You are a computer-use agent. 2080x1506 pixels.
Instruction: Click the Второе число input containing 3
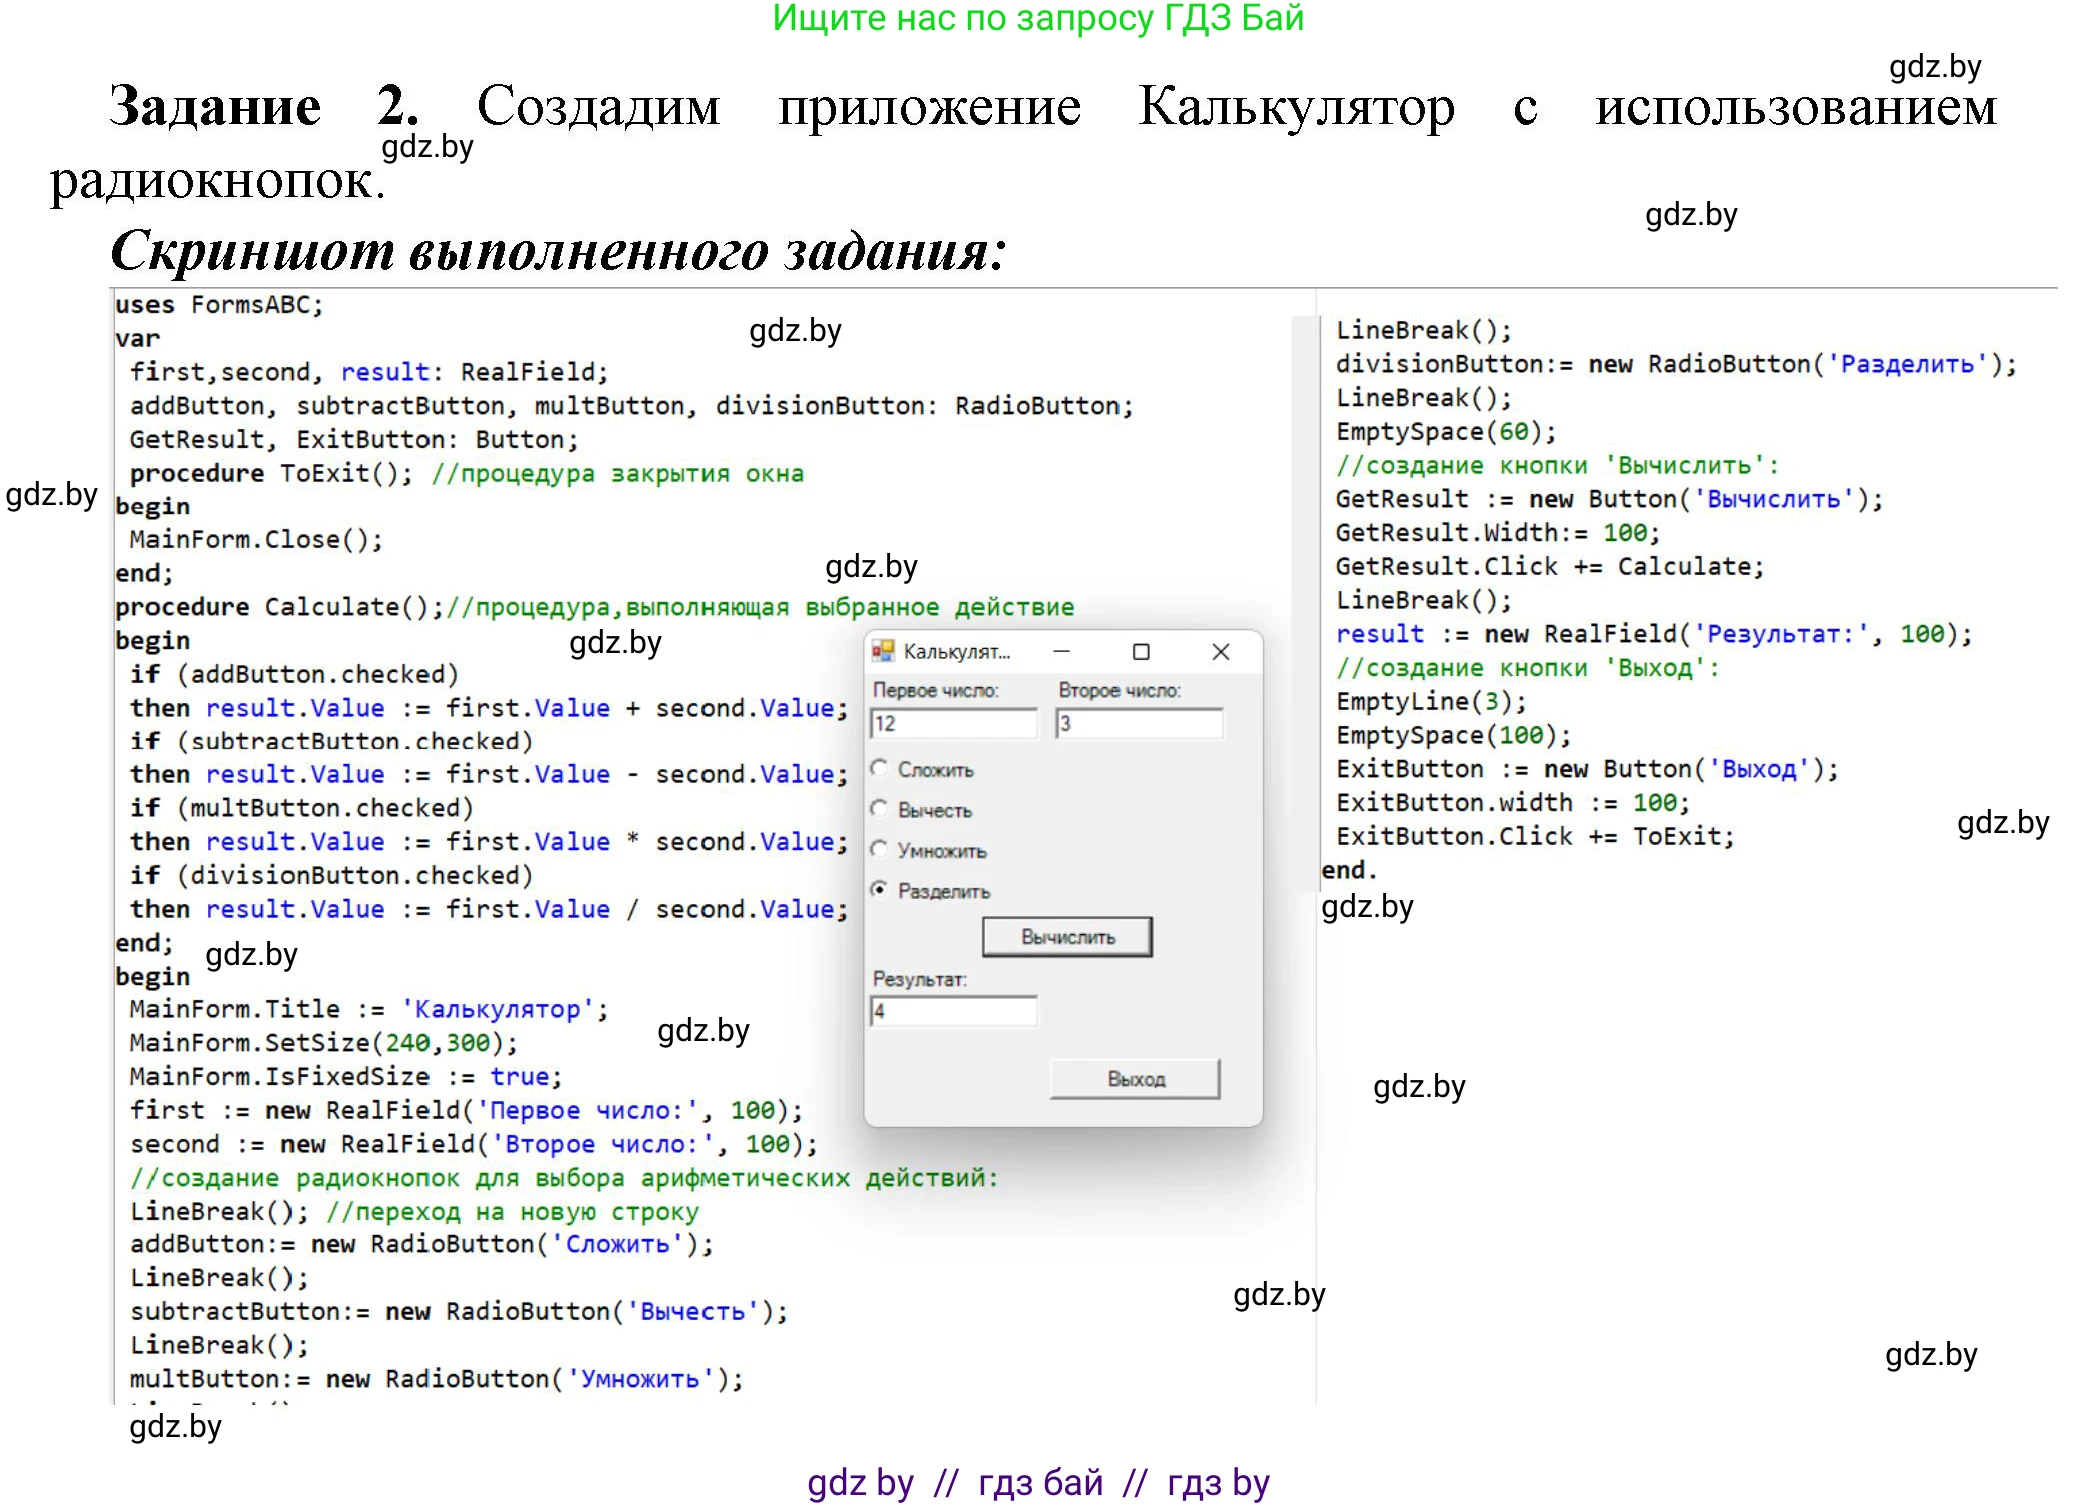(1140, 723)
